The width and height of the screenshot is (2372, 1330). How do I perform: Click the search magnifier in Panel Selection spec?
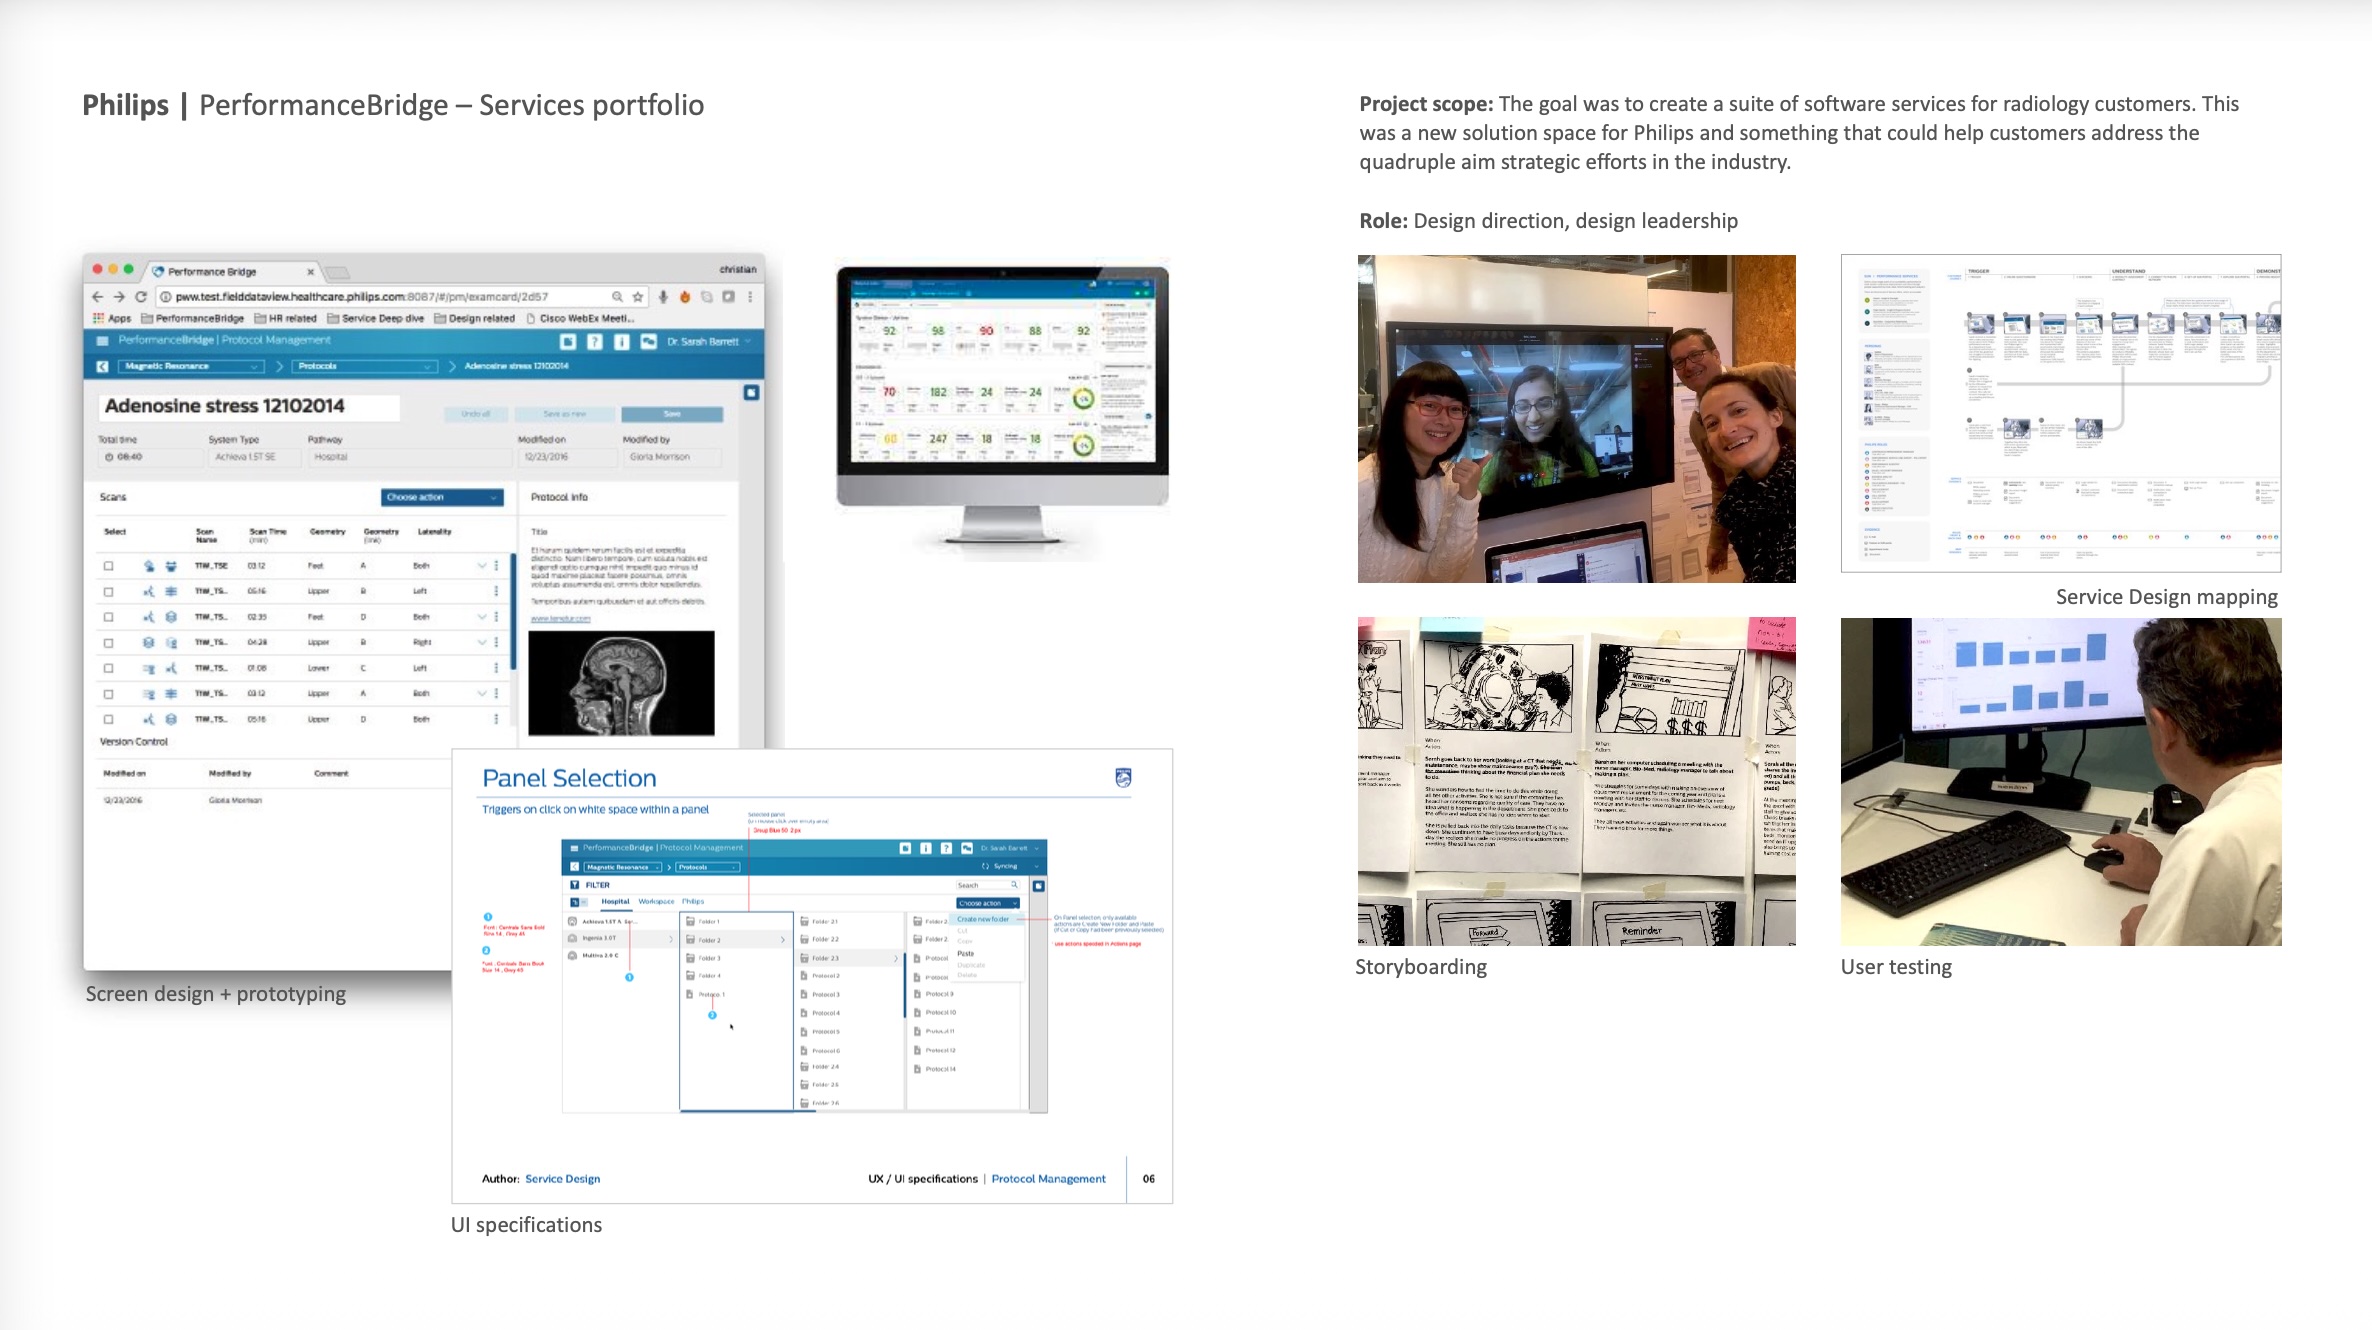pyautogui.click(x=1014, y=885)
